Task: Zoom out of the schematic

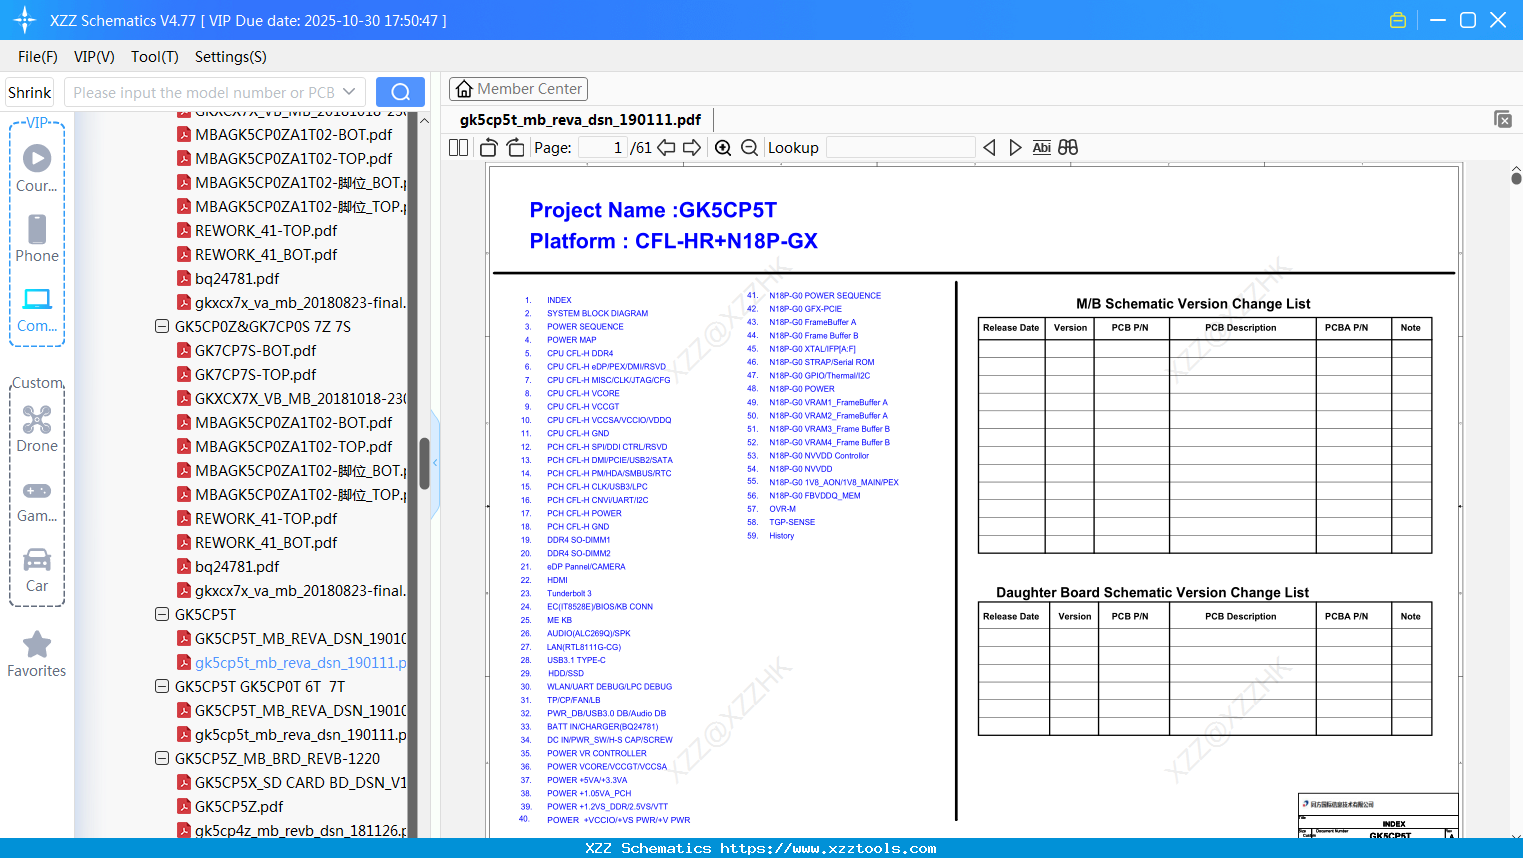Action: 750,148
